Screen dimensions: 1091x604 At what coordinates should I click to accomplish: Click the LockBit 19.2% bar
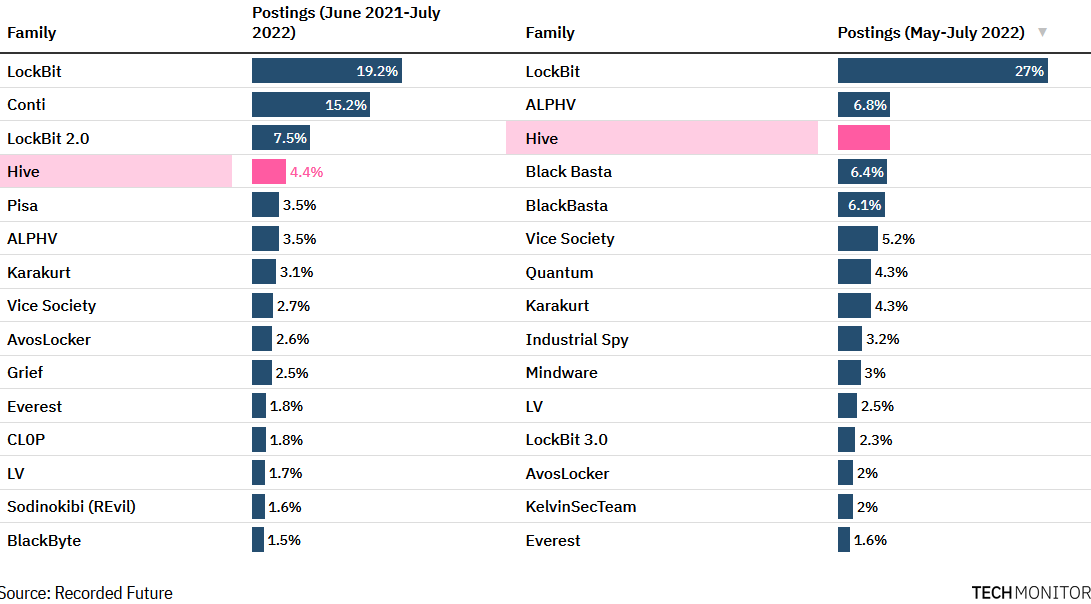[x=326, y=71]
